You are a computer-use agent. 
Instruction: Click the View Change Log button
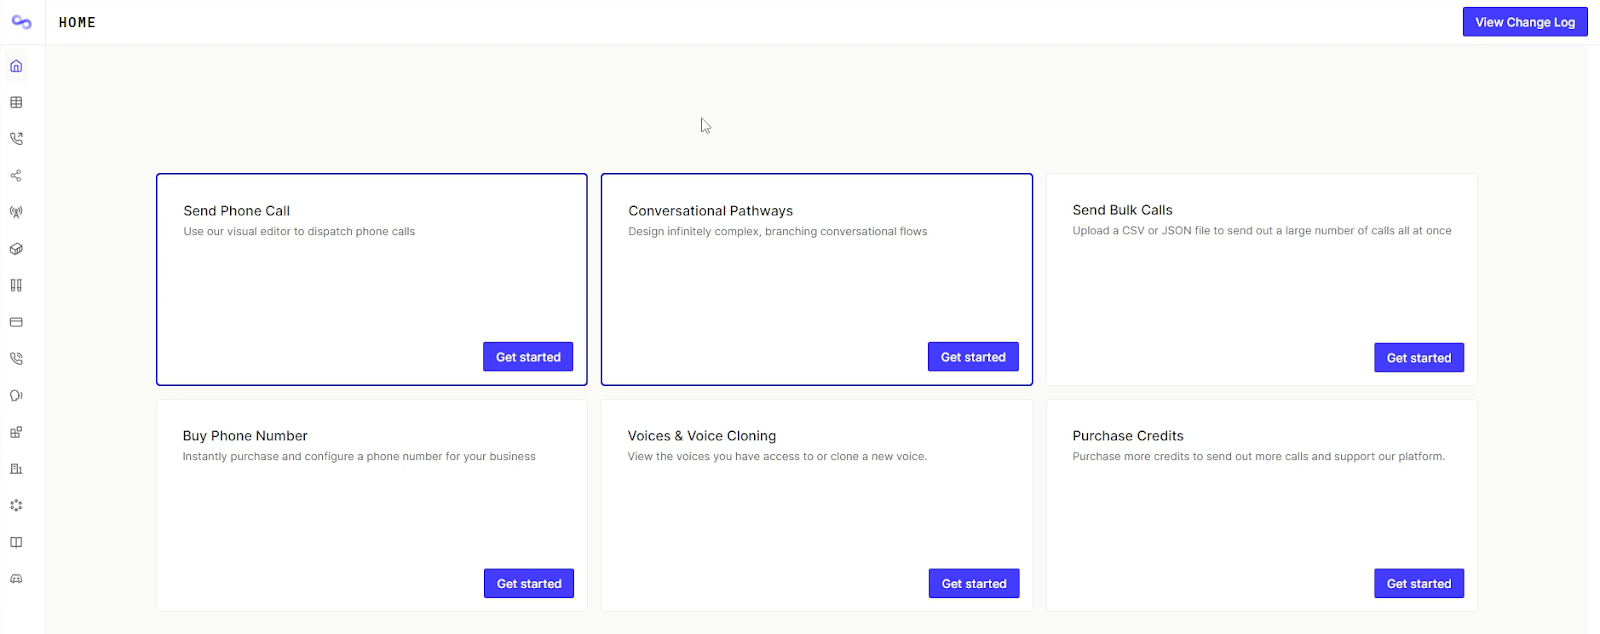[1525, 22]
